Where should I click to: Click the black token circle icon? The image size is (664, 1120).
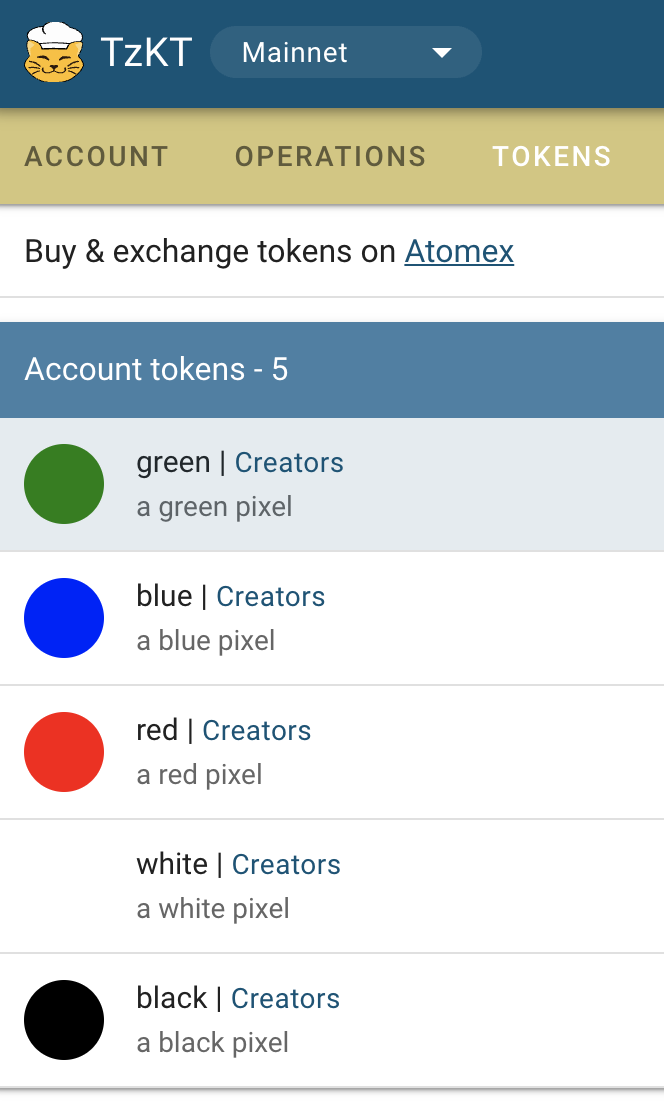pyautogui.click(x=64, y=1020)
